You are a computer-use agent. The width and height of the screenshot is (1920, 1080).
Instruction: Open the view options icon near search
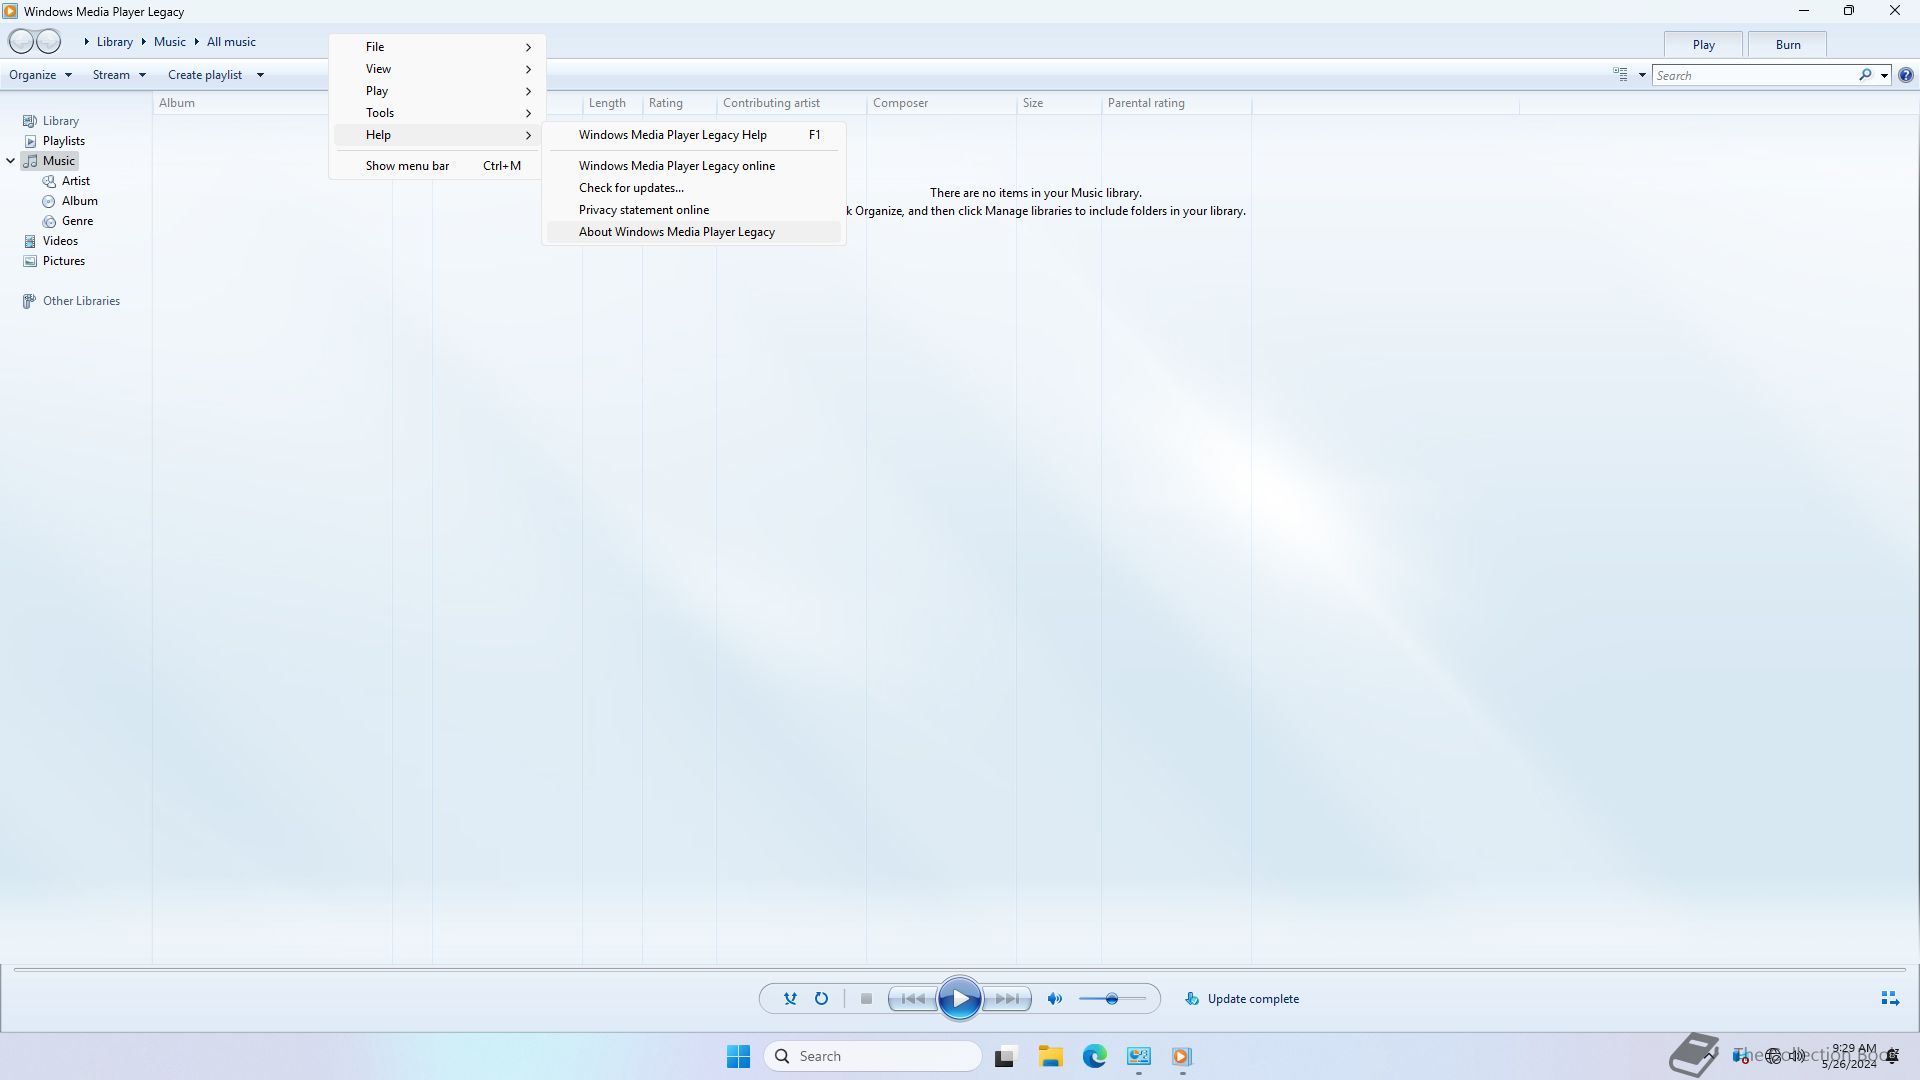pos(1620,75)
